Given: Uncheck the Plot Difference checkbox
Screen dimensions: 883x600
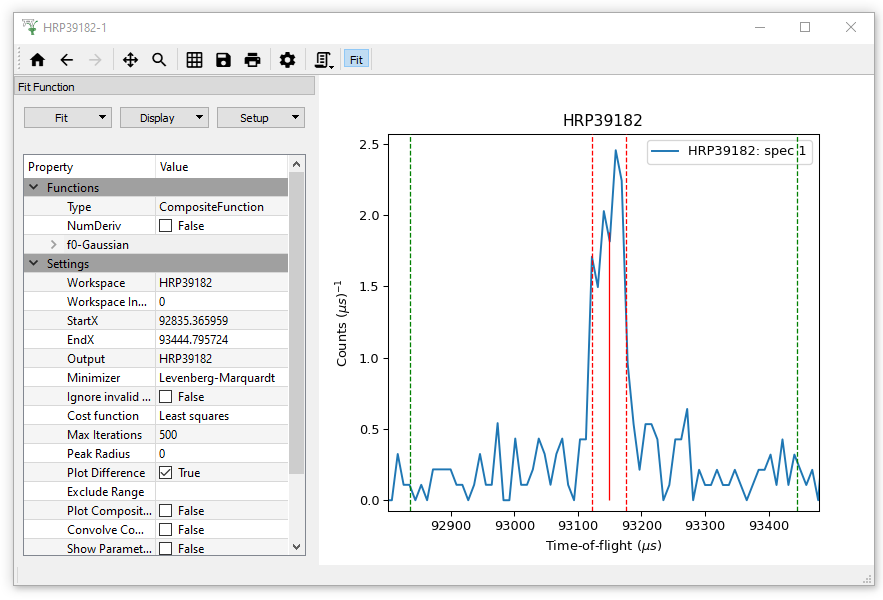Looking at the screenshot, I should tap(166, 473).
